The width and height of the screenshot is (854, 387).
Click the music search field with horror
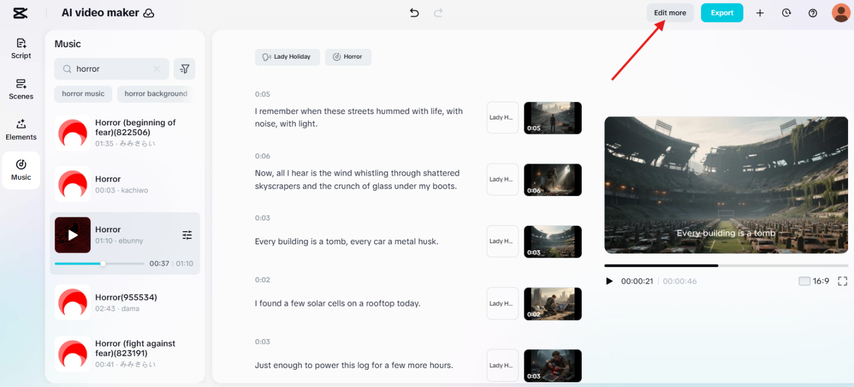[x=112, y=69]
